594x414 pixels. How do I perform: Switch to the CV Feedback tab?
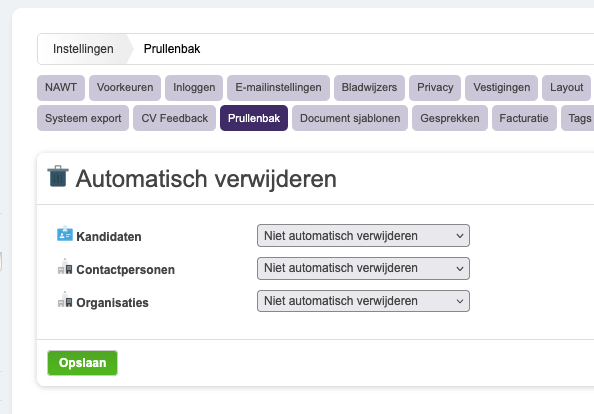click(175, 118)
